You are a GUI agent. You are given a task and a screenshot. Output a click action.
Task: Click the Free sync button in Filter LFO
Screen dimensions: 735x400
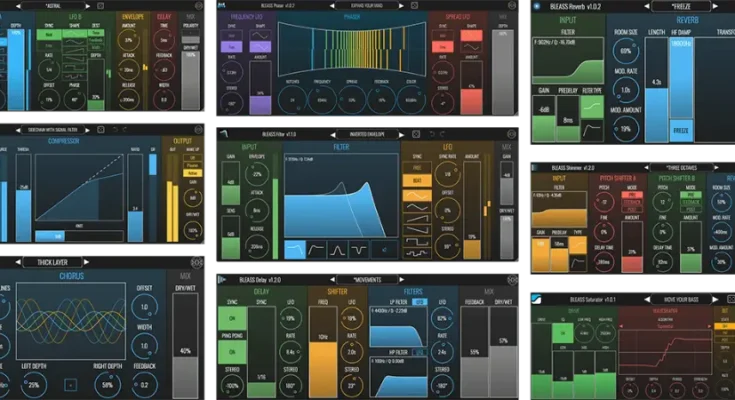[x=416, y=167]
